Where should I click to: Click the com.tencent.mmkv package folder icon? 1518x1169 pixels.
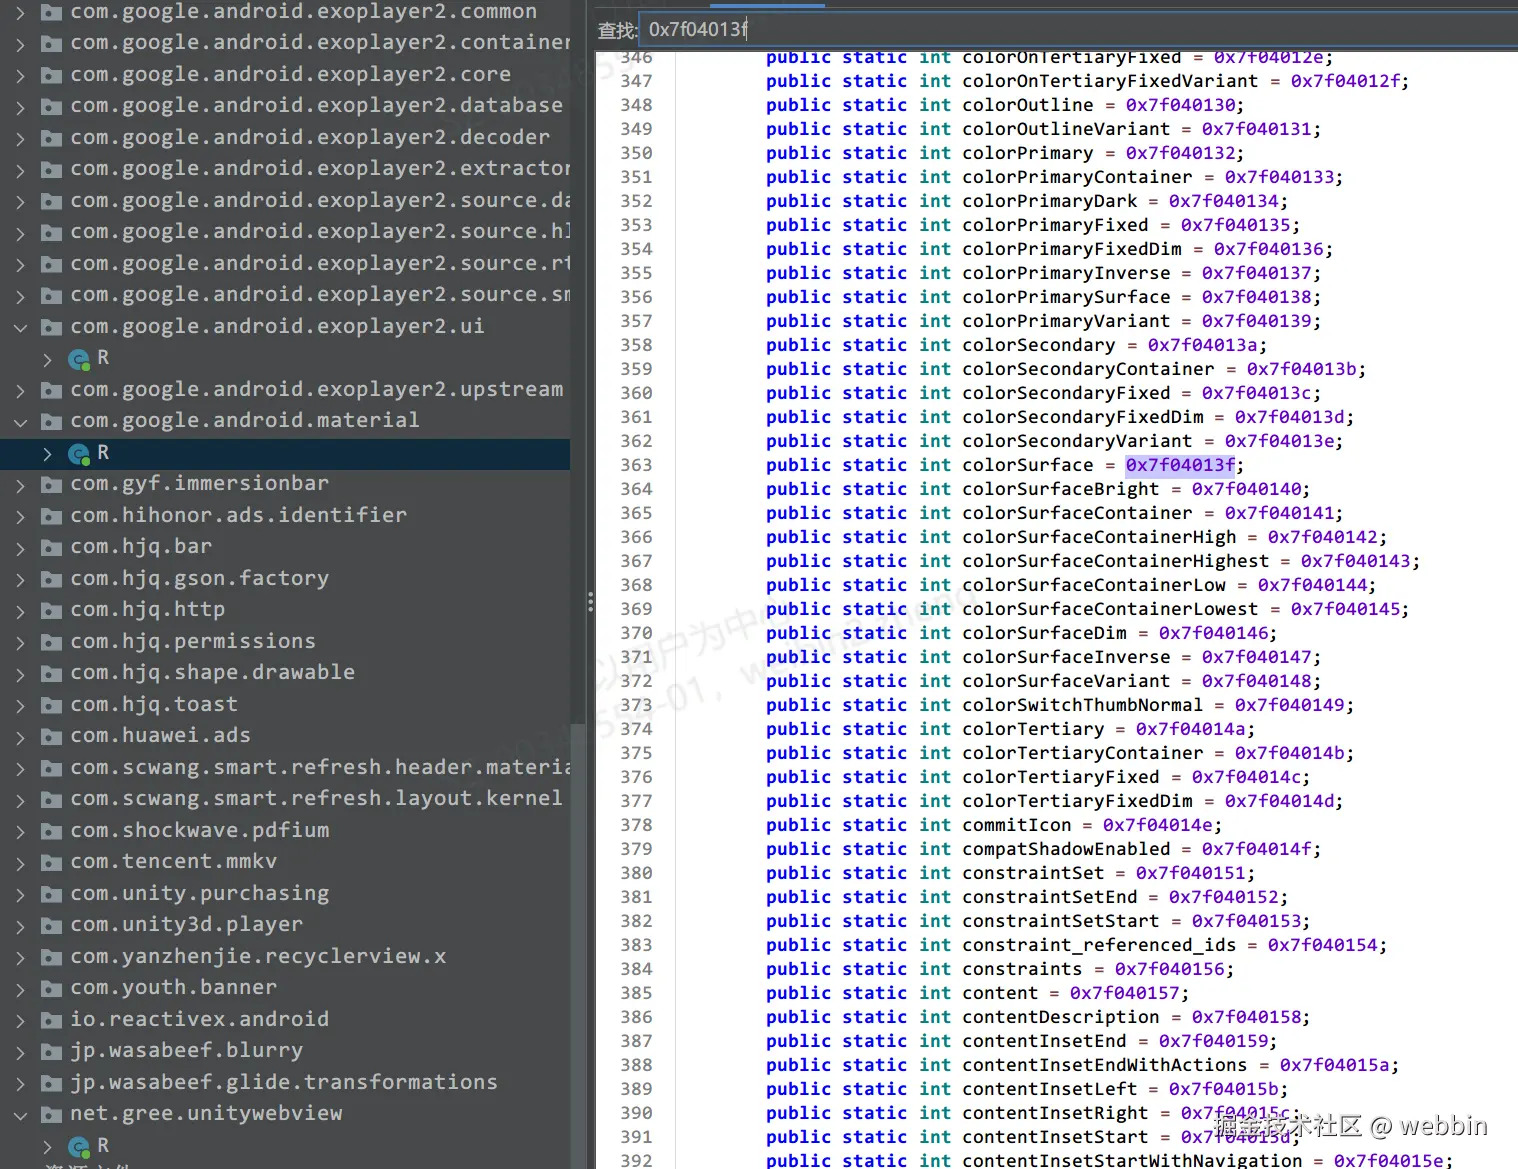[x=51, y=862]
